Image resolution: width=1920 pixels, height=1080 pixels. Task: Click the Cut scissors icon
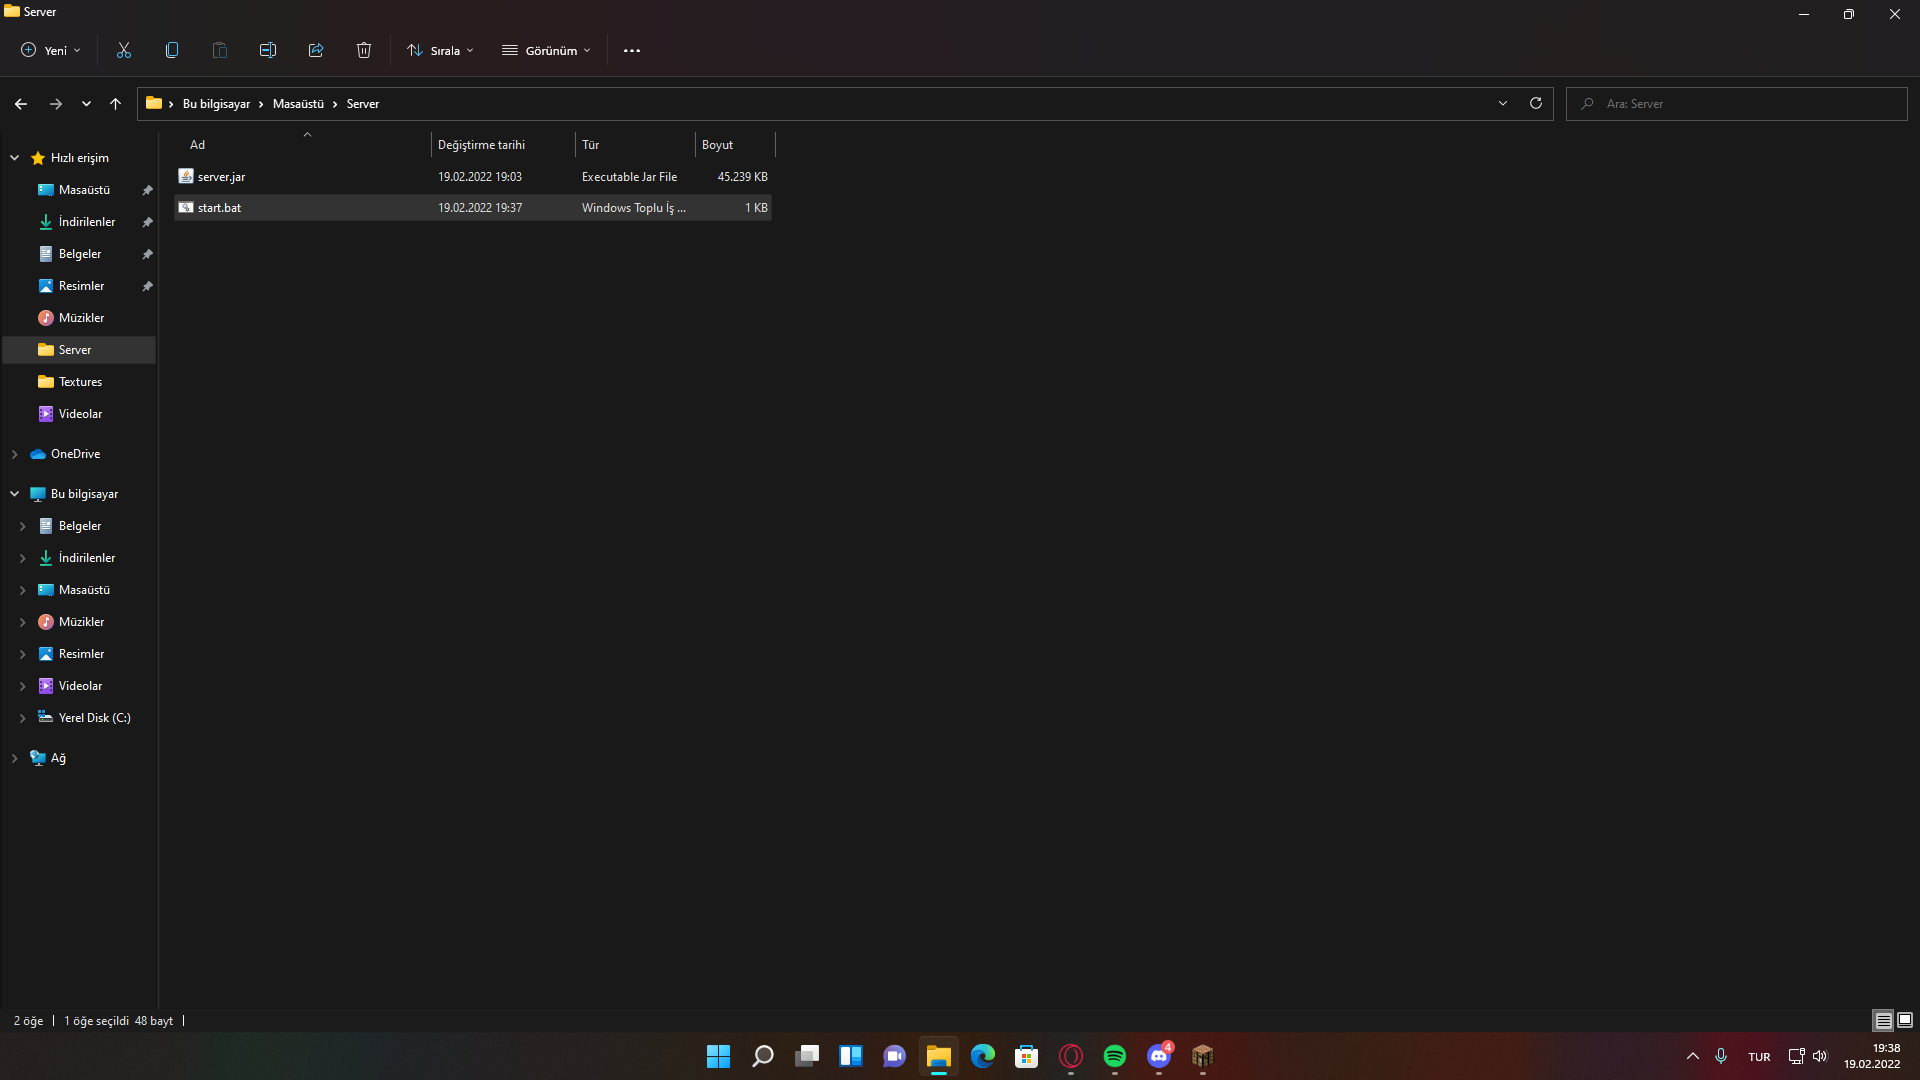tap(124, 50)
